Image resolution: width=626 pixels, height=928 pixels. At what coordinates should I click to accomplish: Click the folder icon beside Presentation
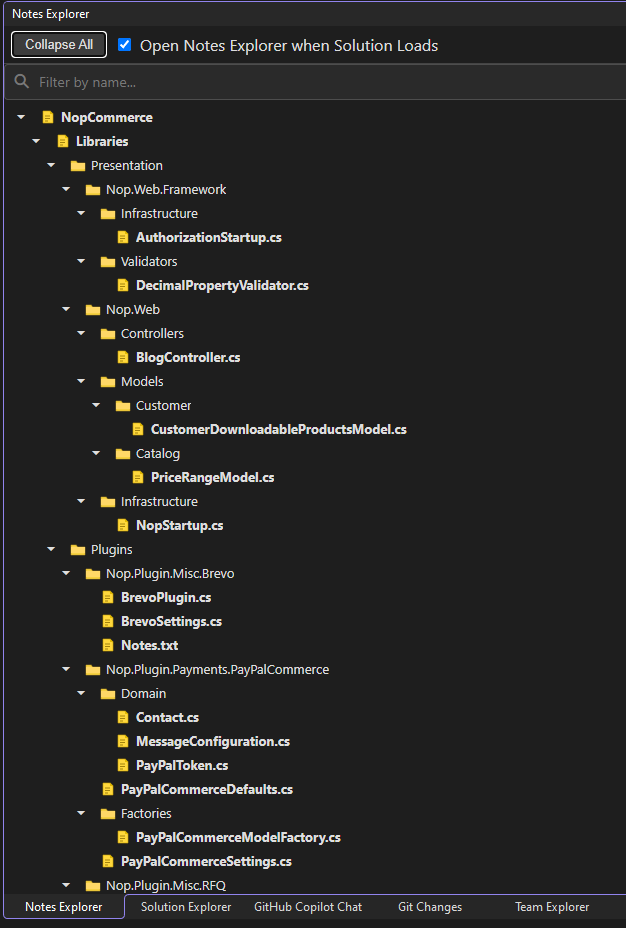(78, 166)
